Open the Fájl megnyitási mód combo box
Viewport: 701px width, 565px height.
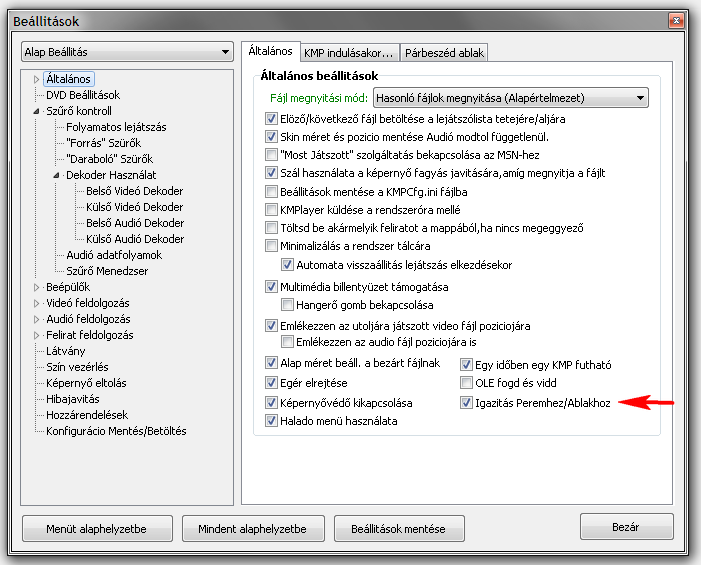coord(510,98)
